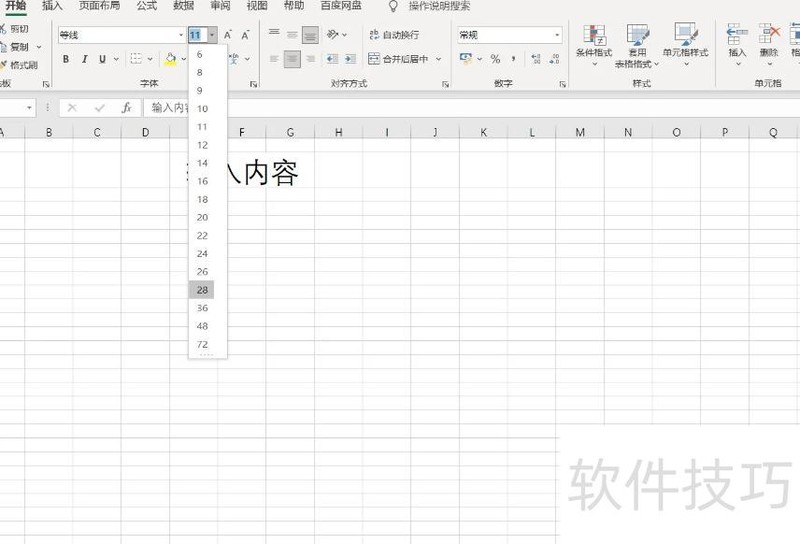Decrease decimal places
This screenshot has height=544, width=800.
[554, 59]
